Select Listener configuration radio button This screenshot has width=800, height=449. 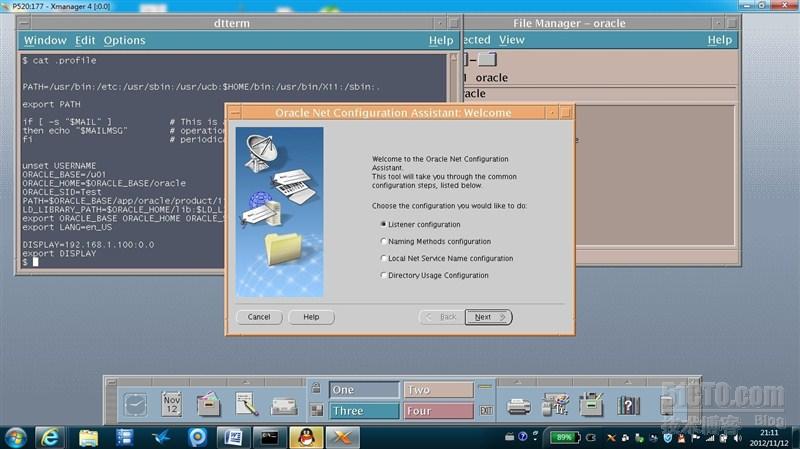point(383,224)
